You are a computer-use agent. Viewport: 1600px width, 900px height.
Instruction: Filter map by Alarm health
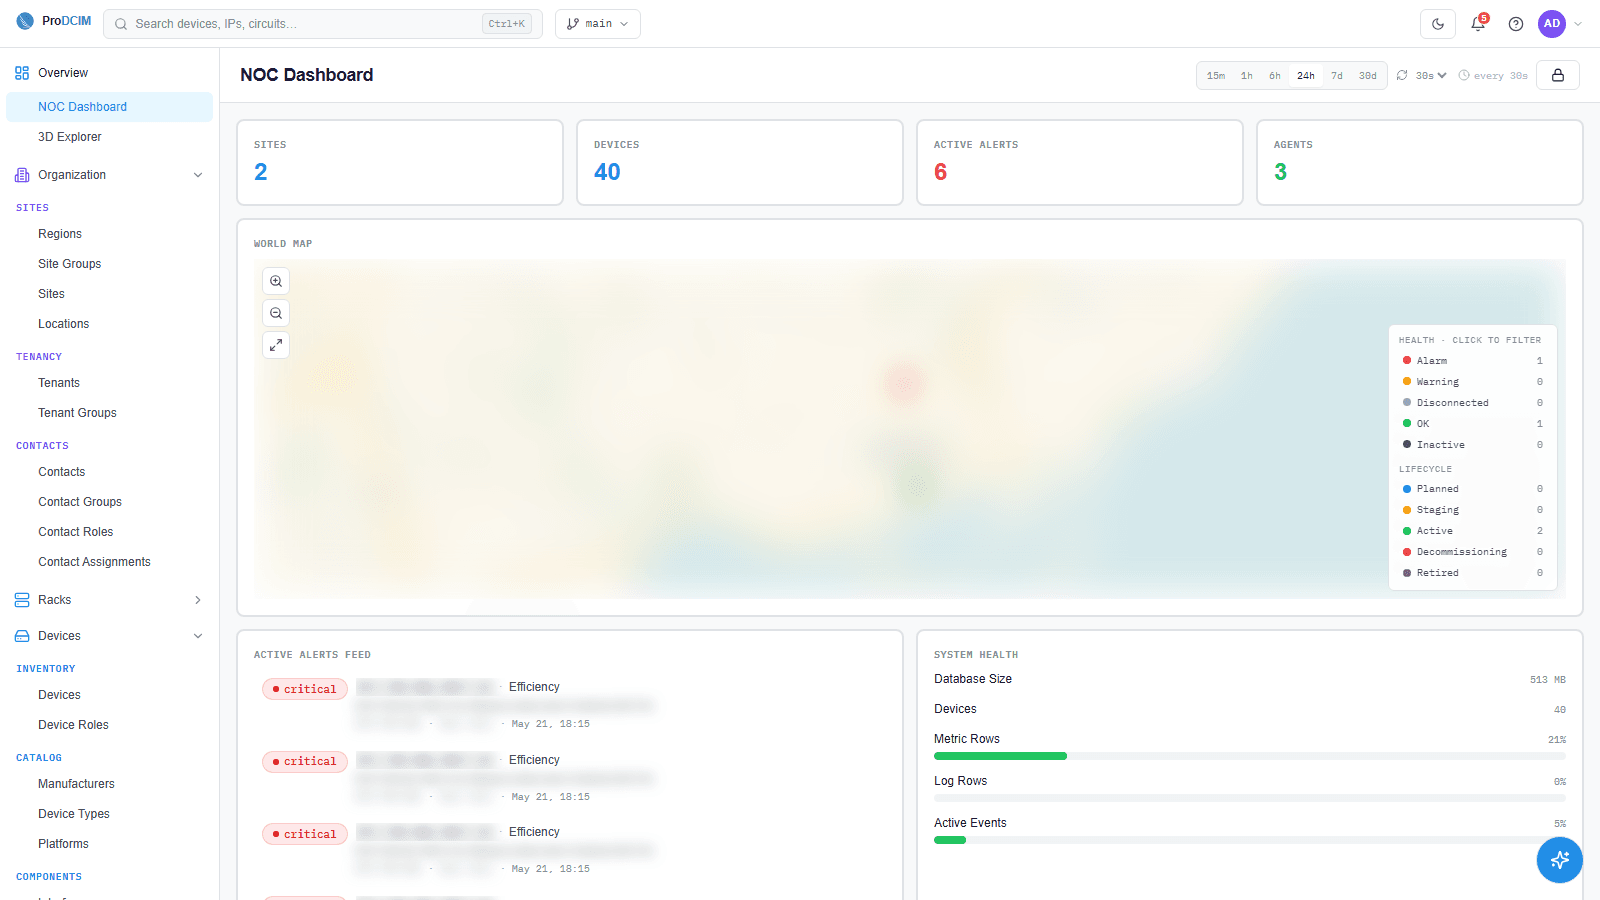tap(1472, 361)
